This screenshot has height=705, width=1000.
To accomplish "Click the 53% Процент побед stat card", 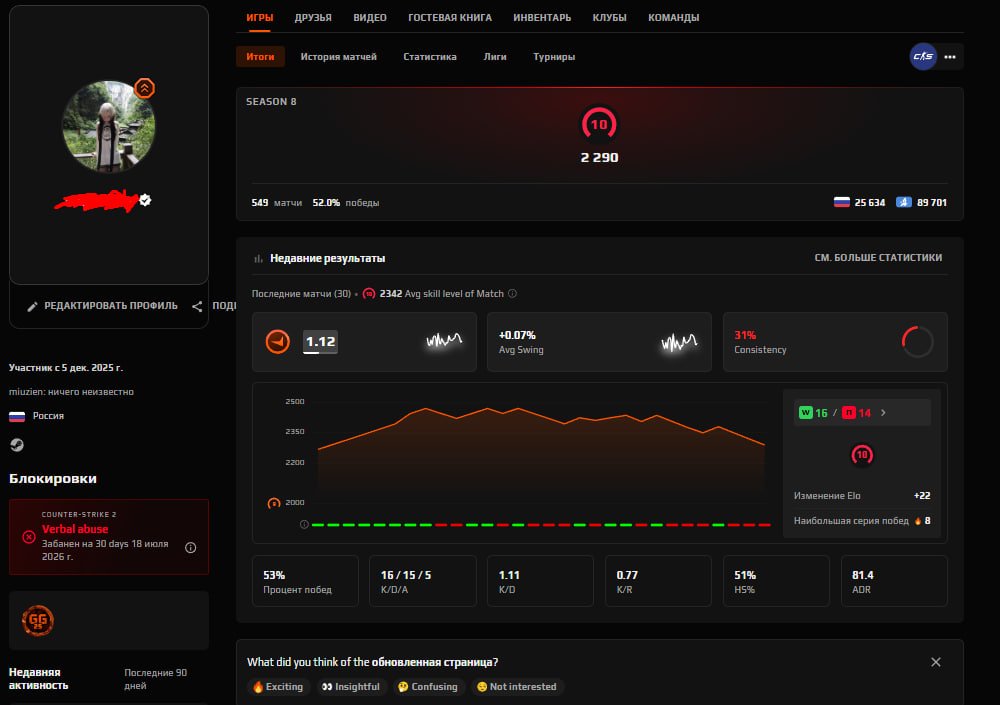I will click(x=305, y=581).
